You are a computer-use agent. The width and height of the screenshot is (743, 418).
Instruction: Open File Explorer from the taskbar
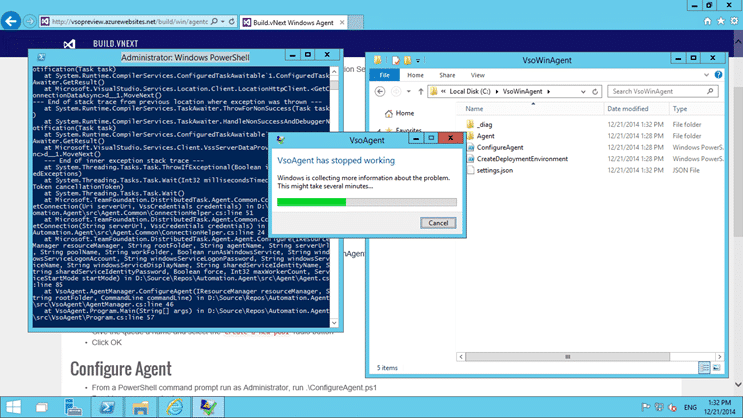coord(140,407)
